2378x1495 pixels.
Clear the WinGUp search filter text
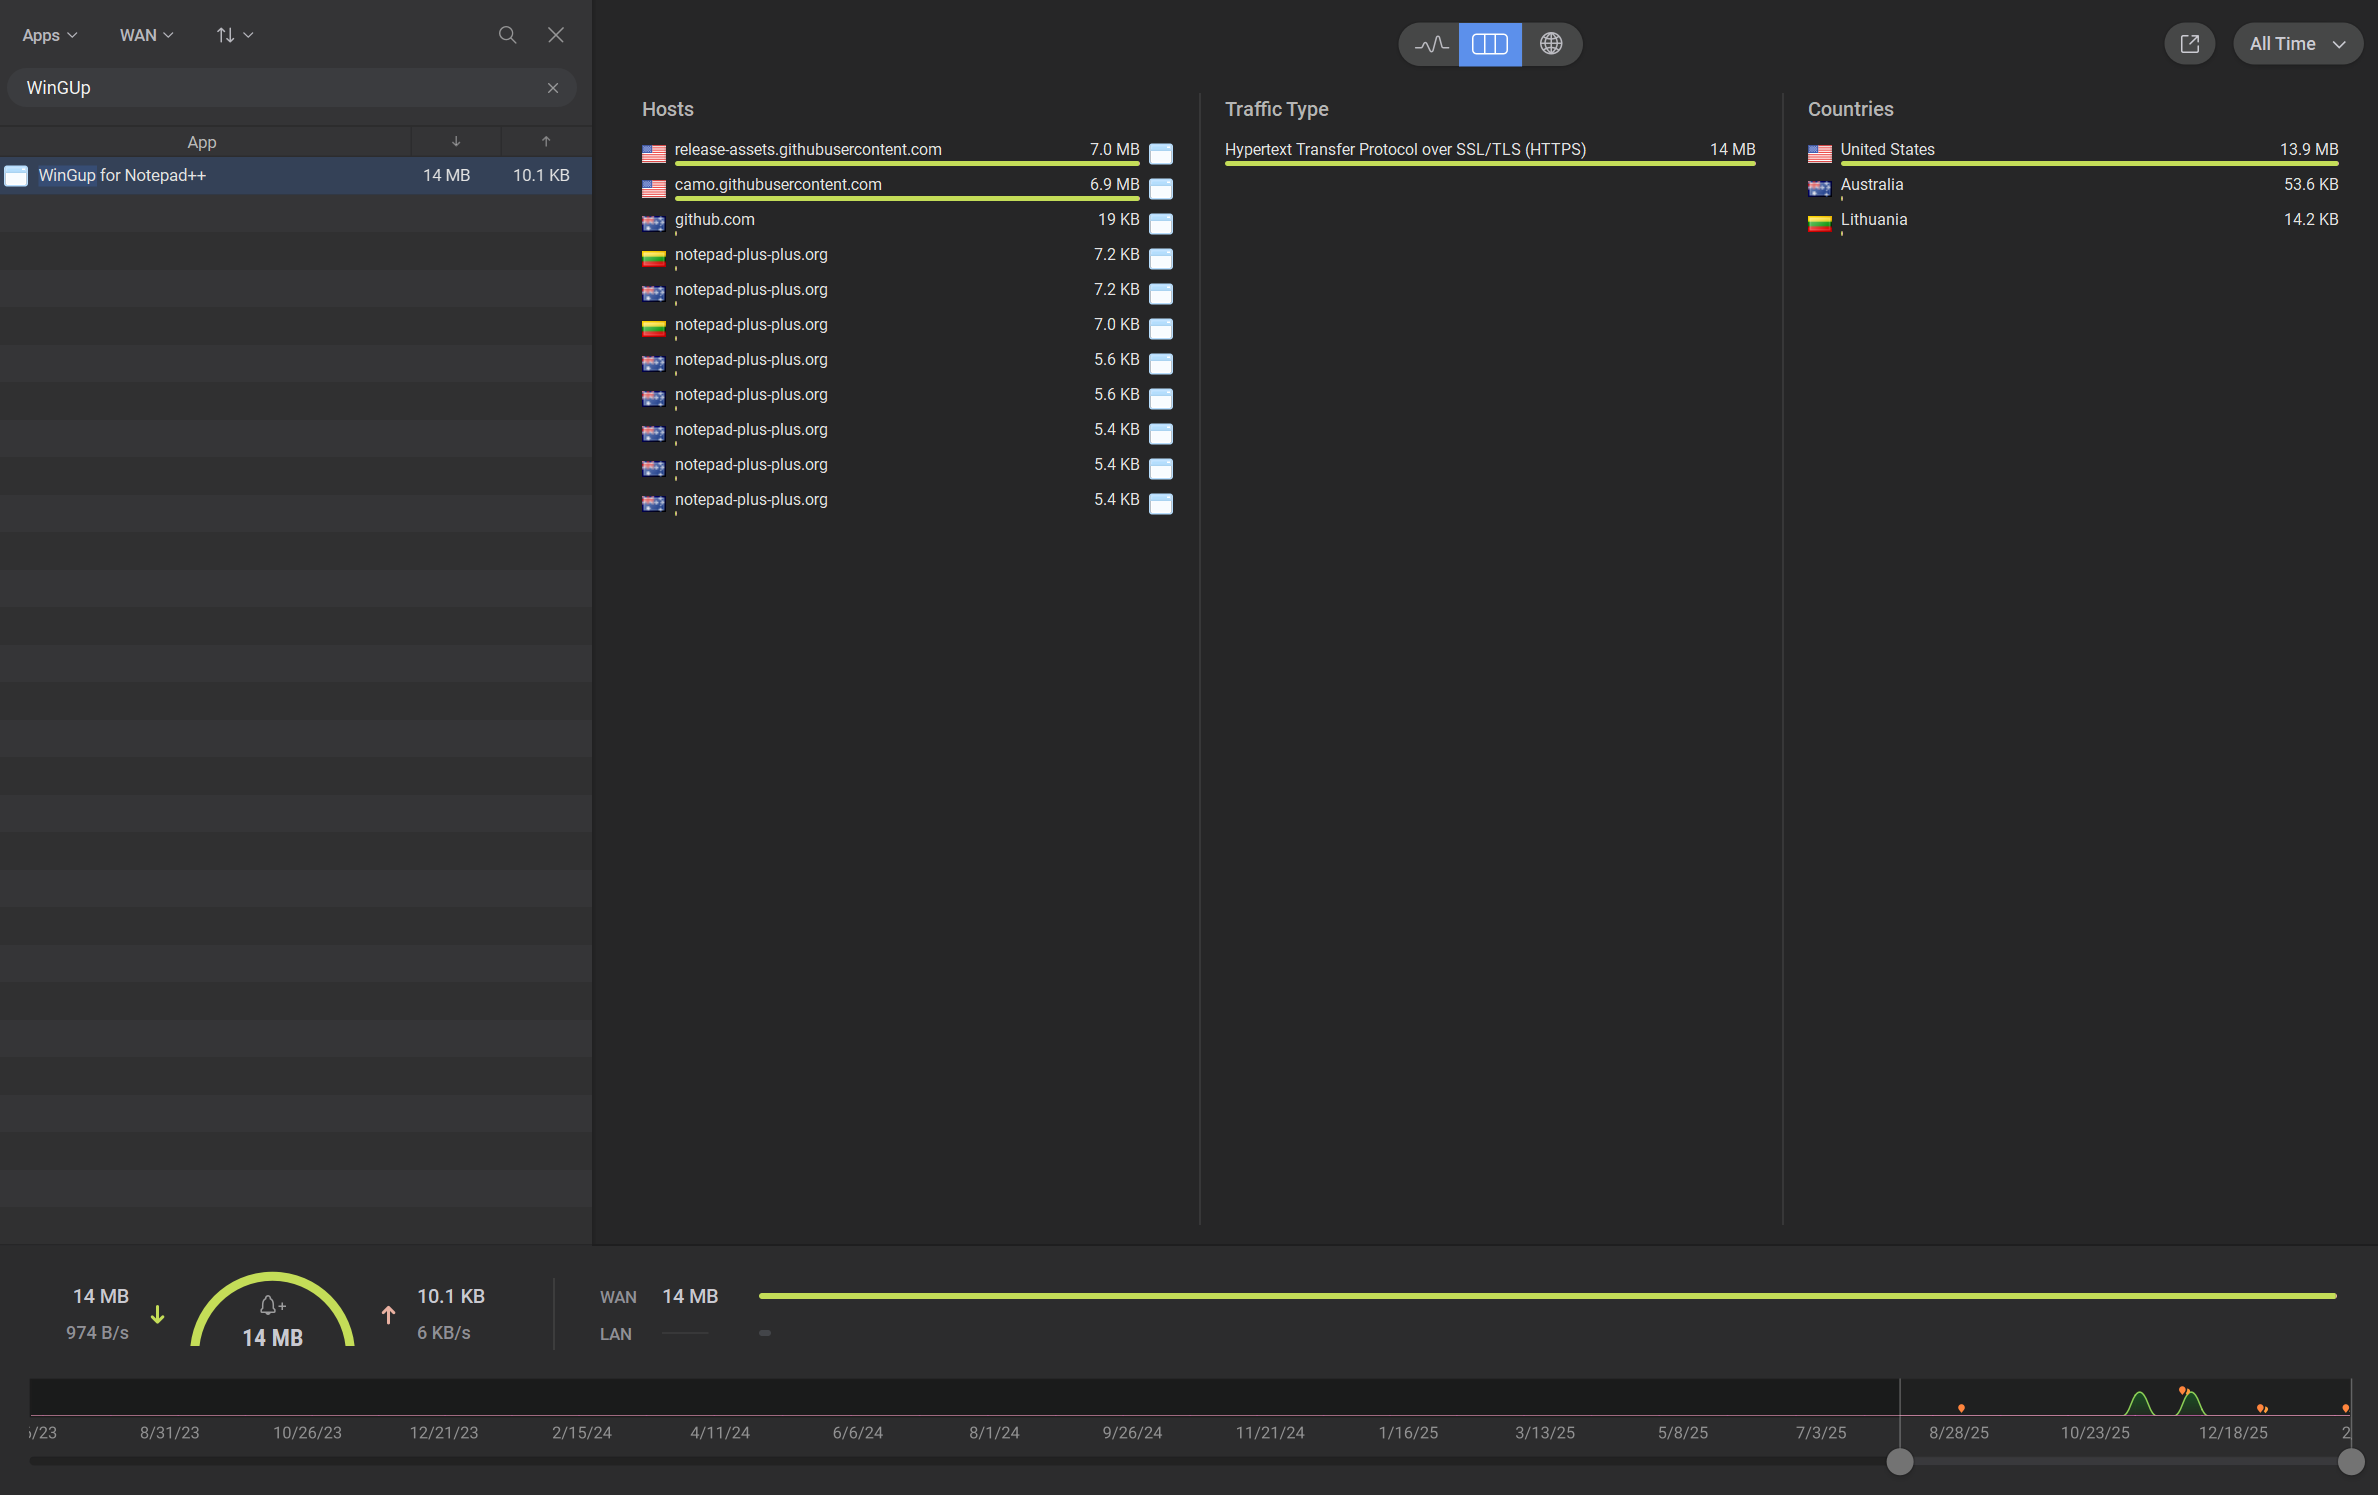tap(553, 88)
